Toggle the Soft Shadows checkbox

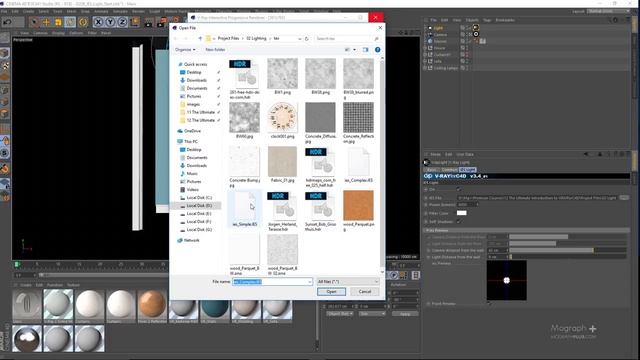458,222
